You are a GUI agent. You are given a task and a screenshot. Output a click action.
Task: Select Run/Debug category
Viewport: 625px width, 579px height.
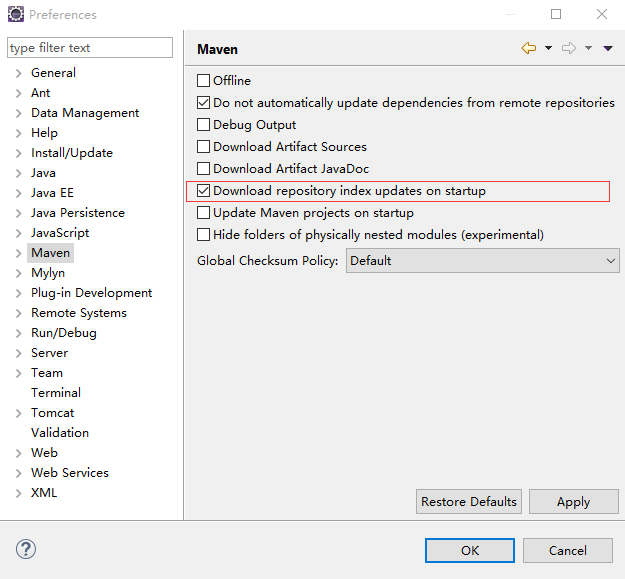pos(64,333)
